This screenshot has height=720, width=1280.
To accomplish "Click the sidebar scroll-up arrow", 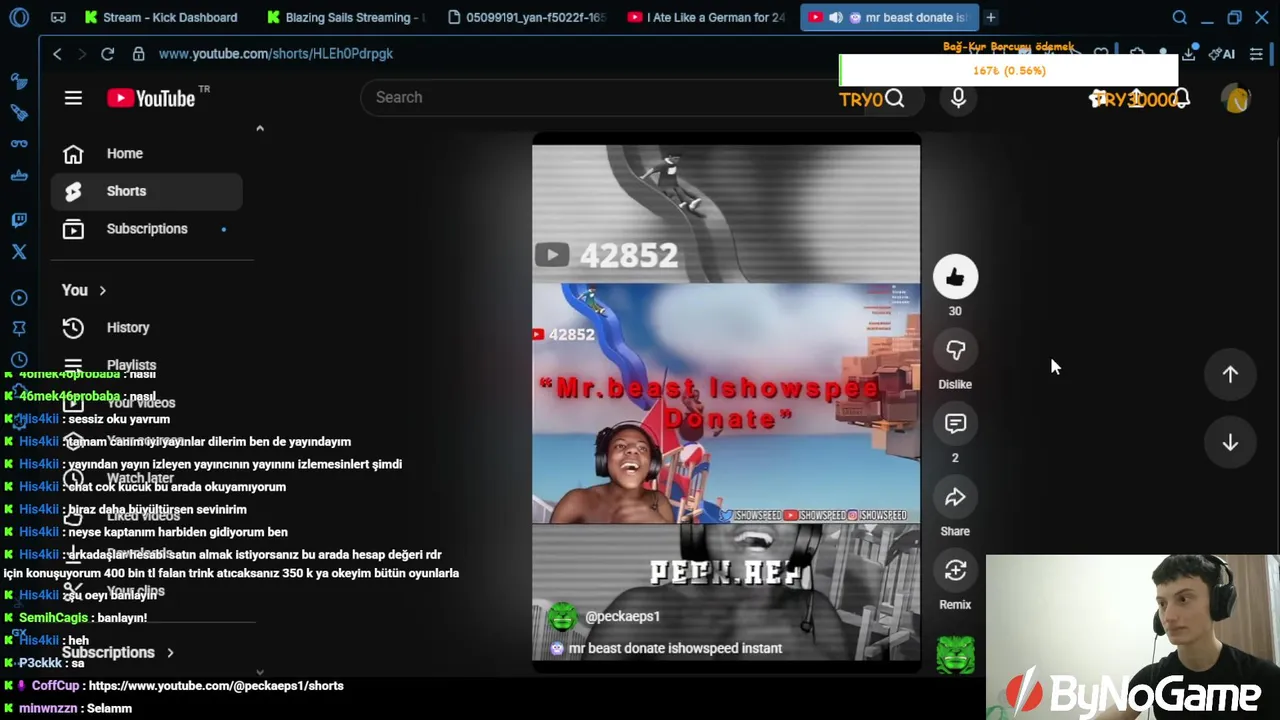I will click(260, 128).
